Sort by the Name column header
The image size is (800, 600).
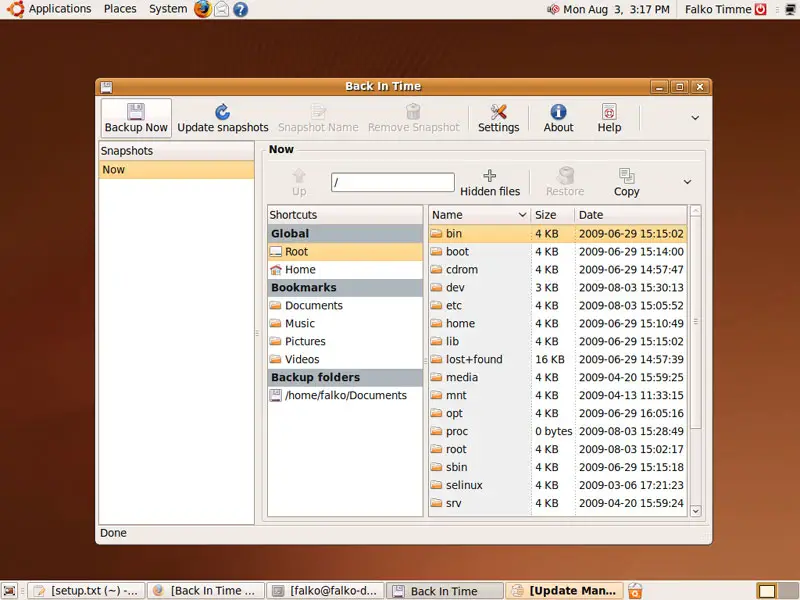click(x=479, y=215)
